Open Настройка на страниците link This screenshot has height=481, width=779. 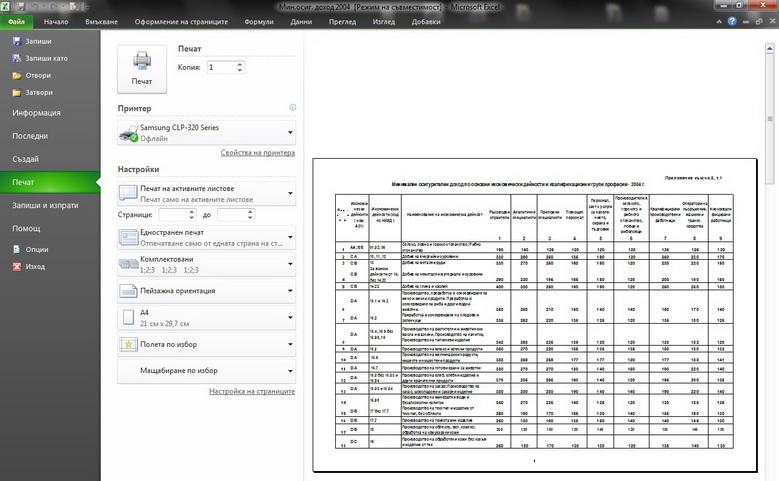tap(252, 391)
